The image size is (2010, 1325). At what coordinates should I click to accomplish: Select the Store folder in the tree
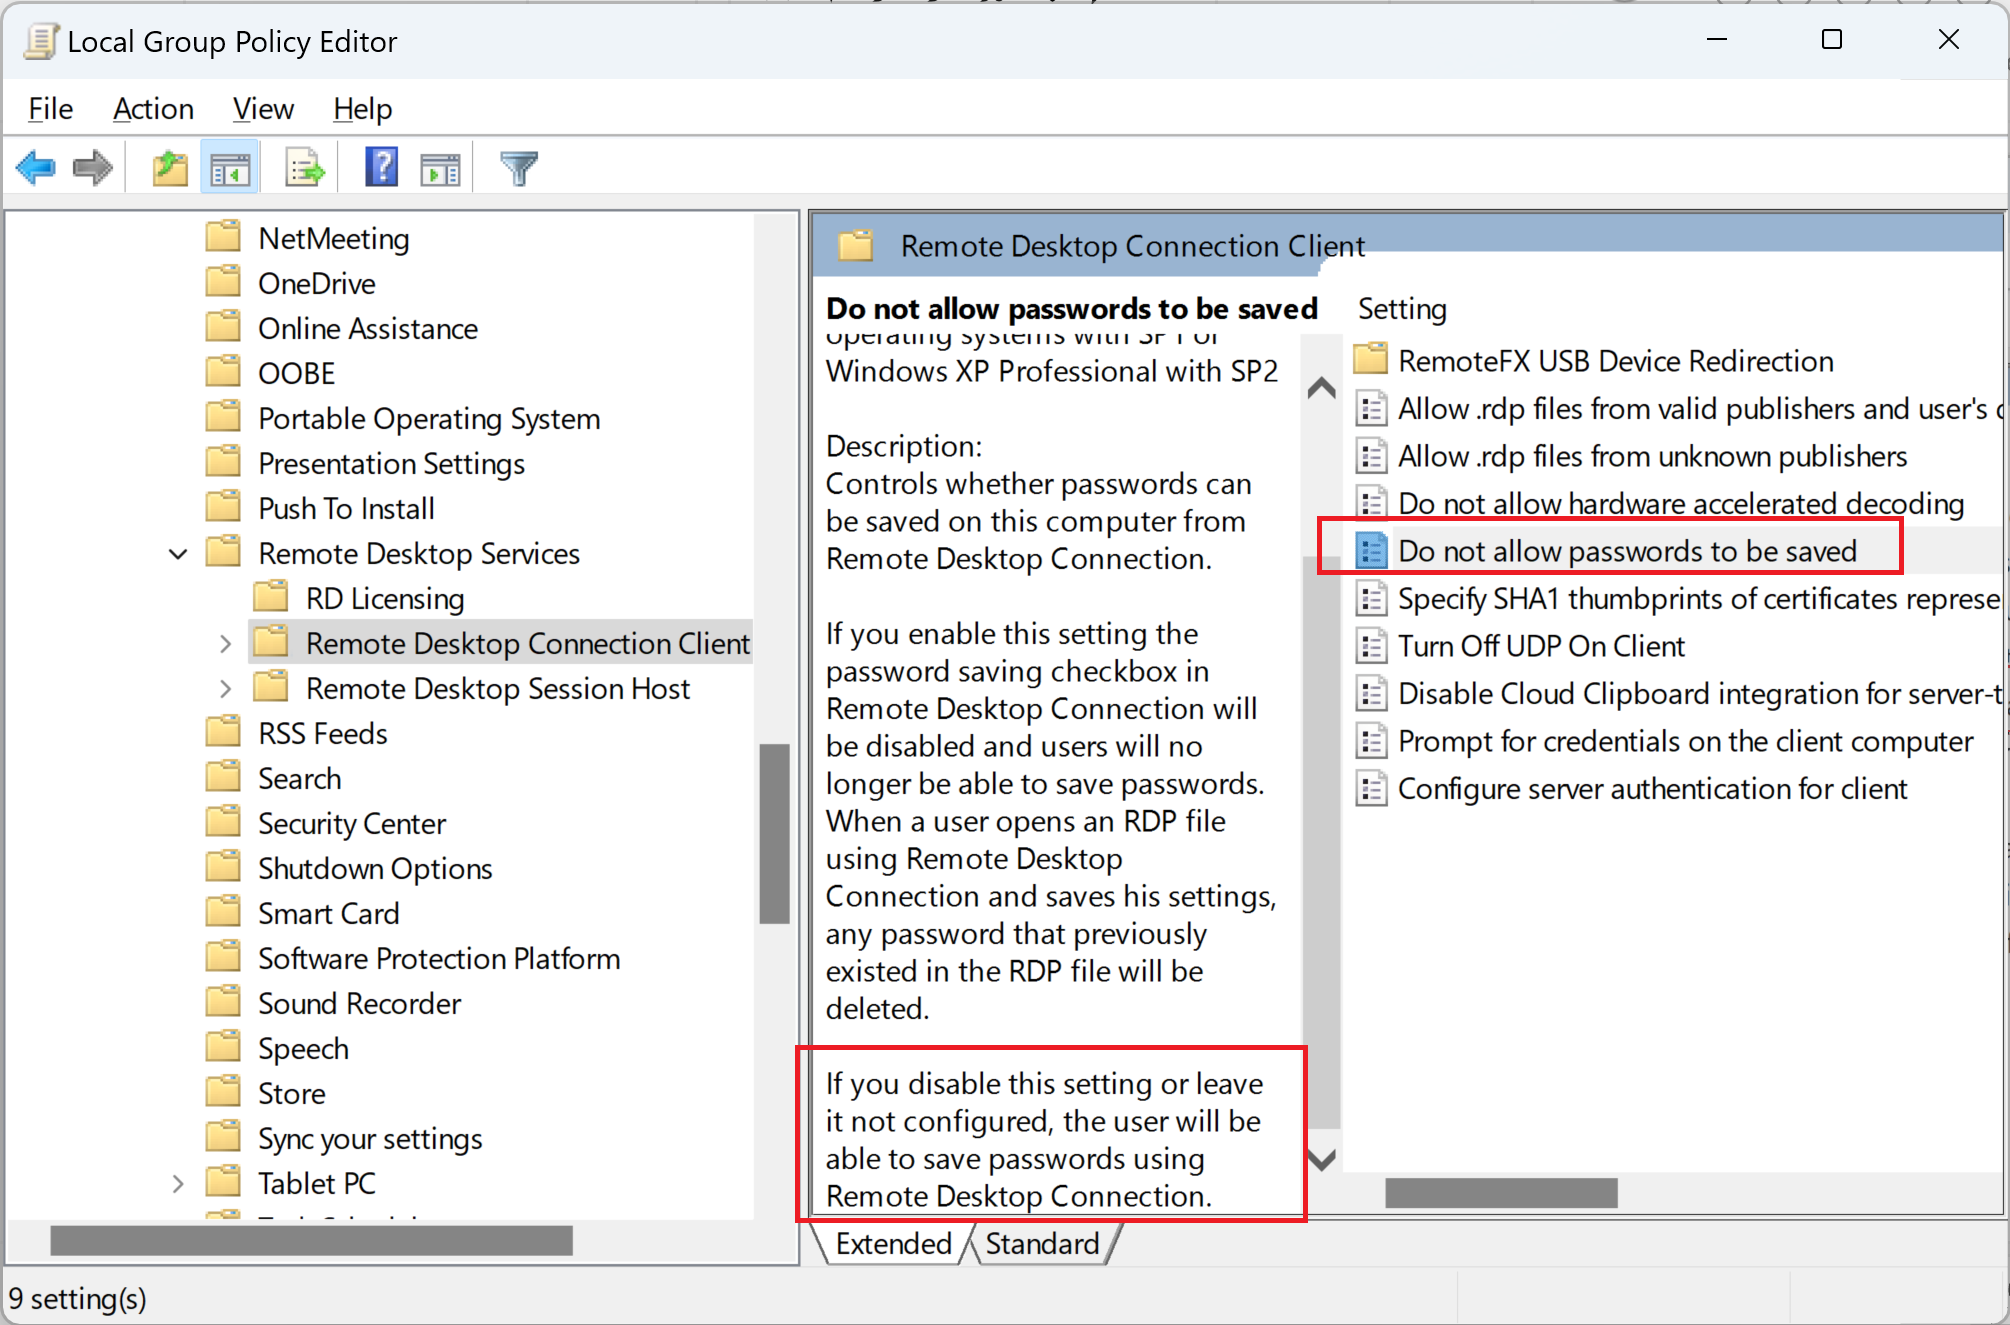pyautogui.click(x=291, y=1093)
